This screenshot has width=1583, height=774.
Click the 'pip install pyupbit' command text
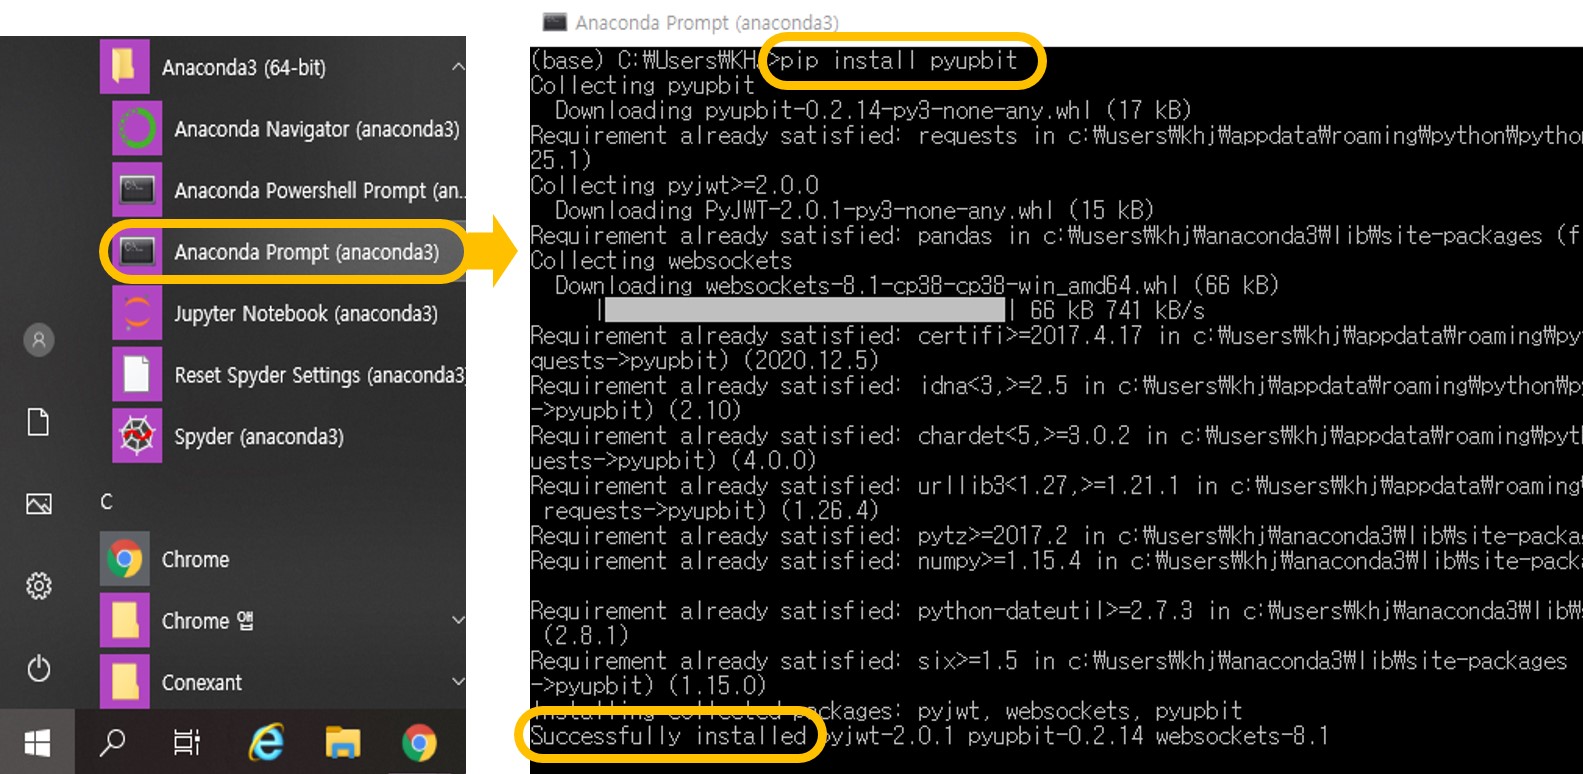coord(899,61)
